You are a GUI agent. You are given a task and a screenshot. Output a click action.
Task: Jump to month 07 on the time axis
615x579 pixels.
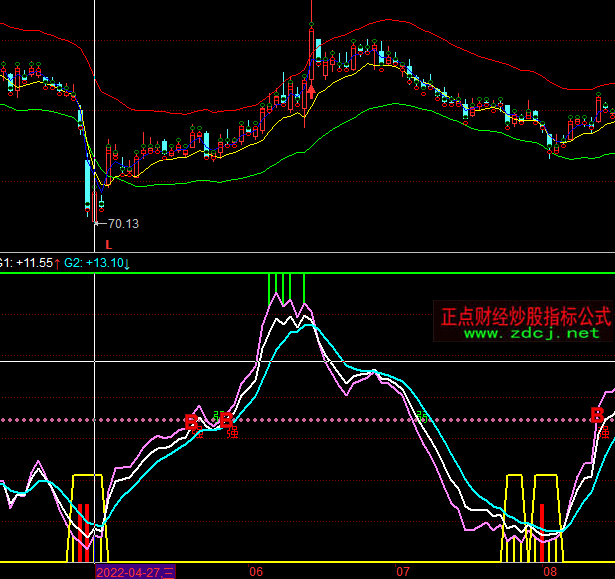tap(404, 571)
